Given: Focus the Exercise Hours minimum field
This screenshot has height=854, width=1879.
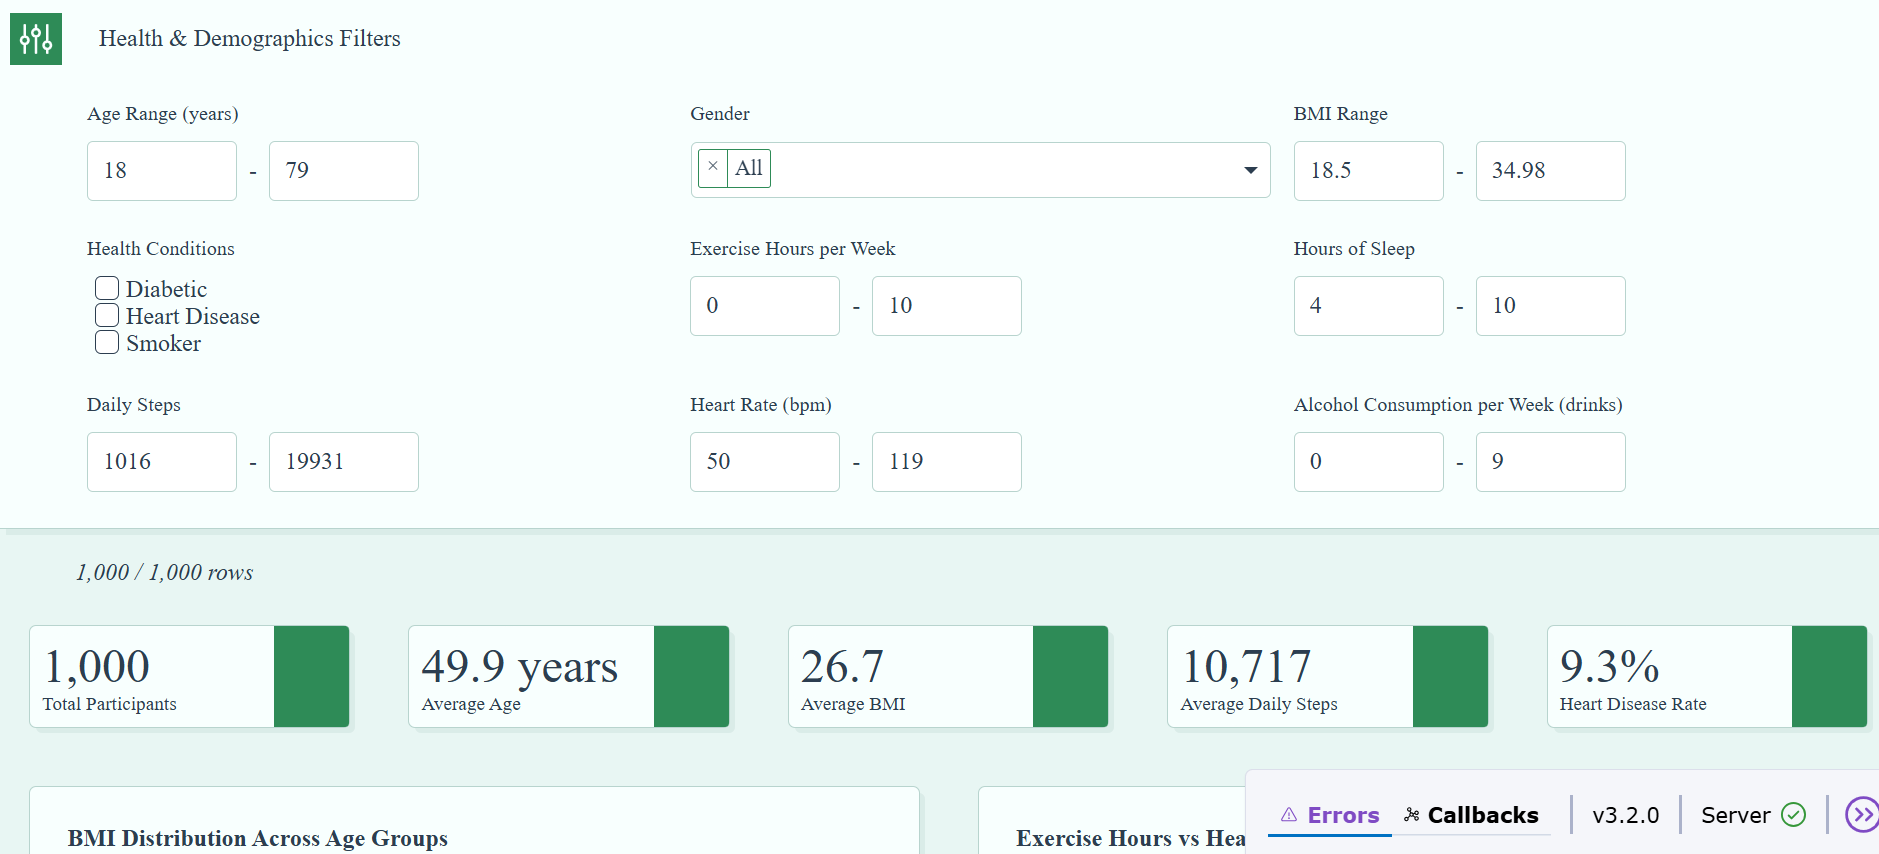Looking at the screenshot, I should 765,306.
